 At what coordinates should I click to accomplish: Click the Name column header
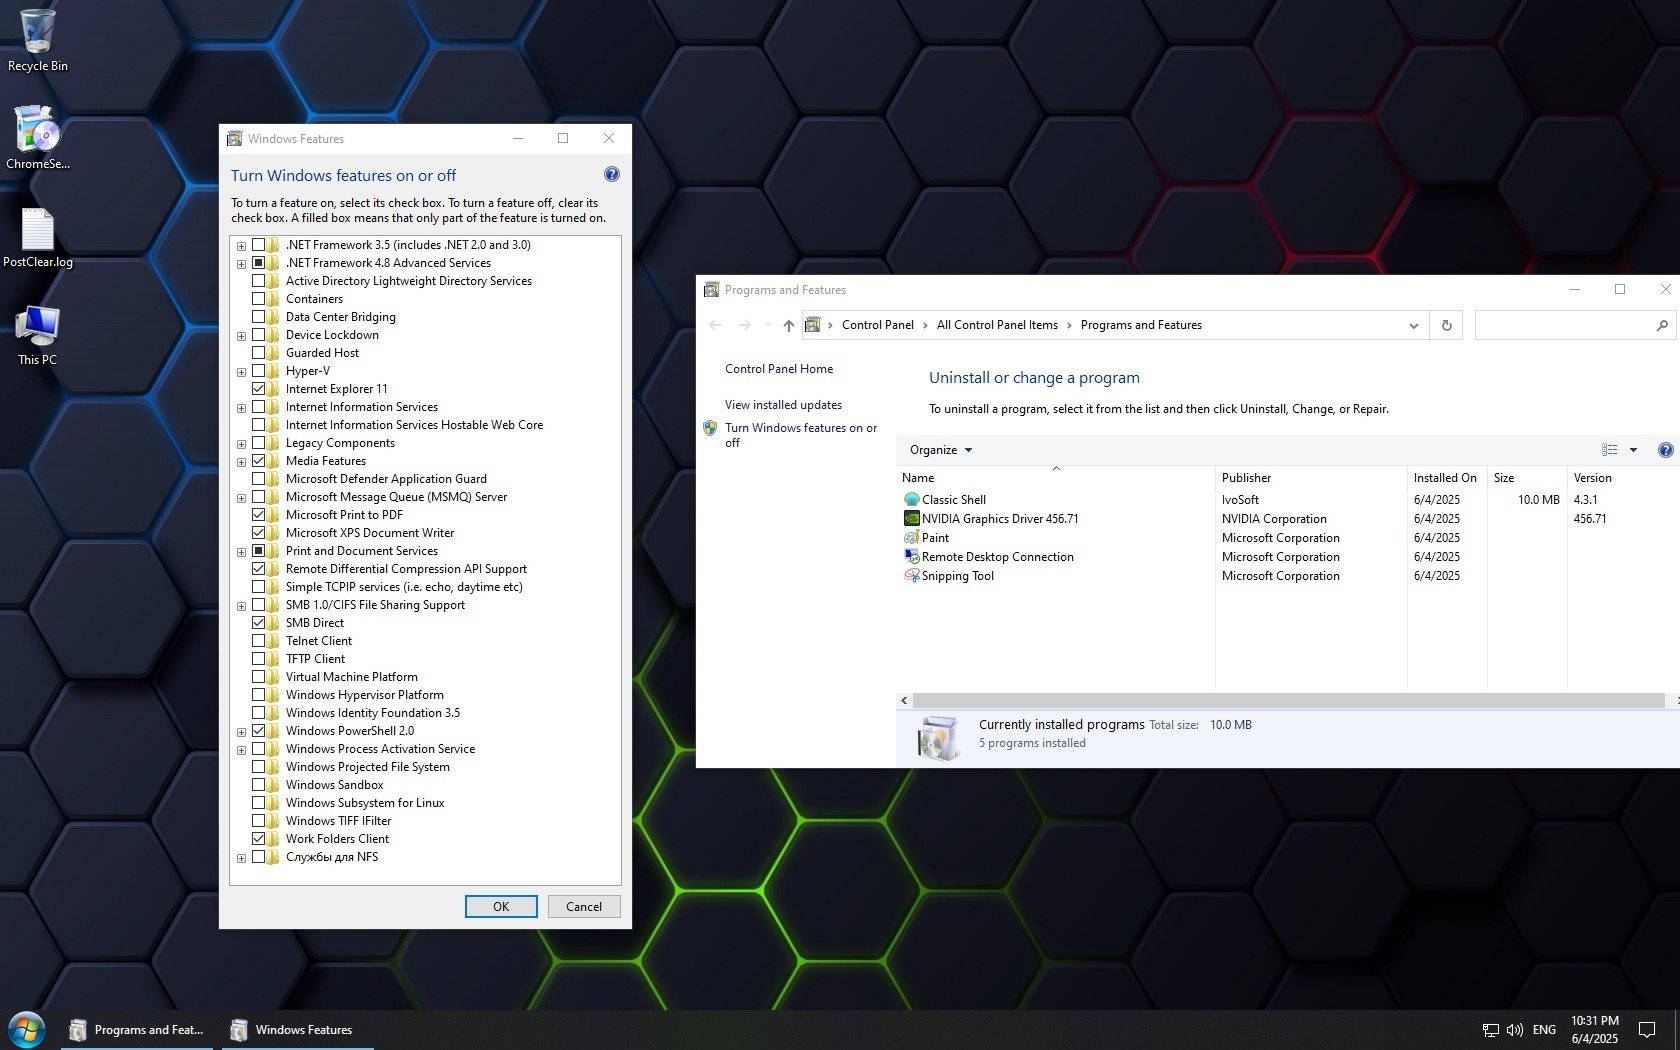[918, 478]
